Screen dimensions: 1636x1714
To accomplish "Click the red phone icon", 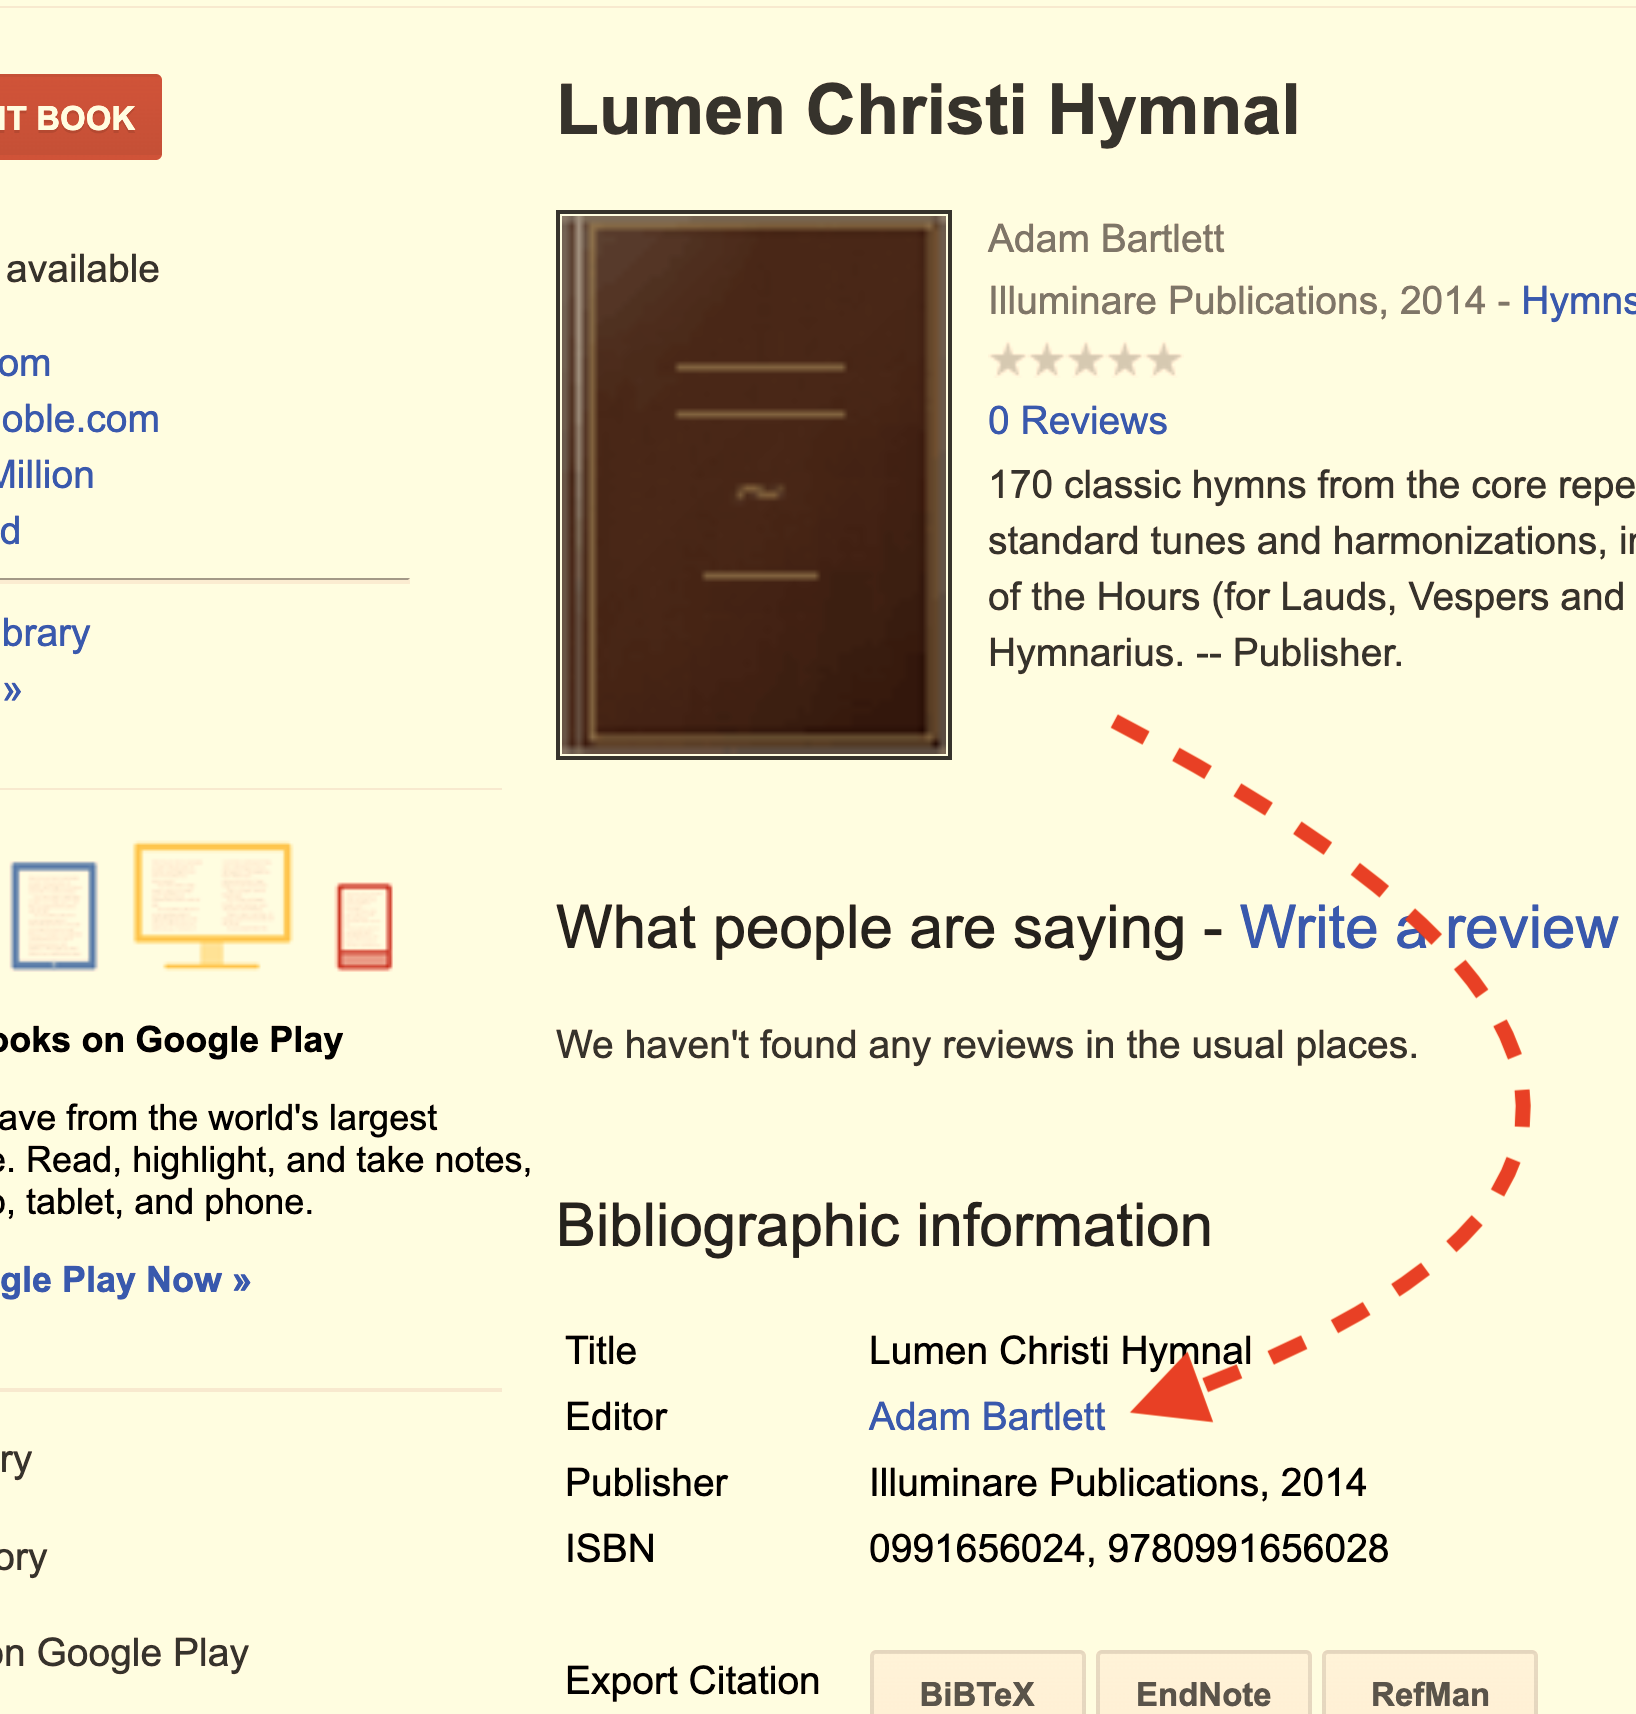I will (x=364, y=926).
